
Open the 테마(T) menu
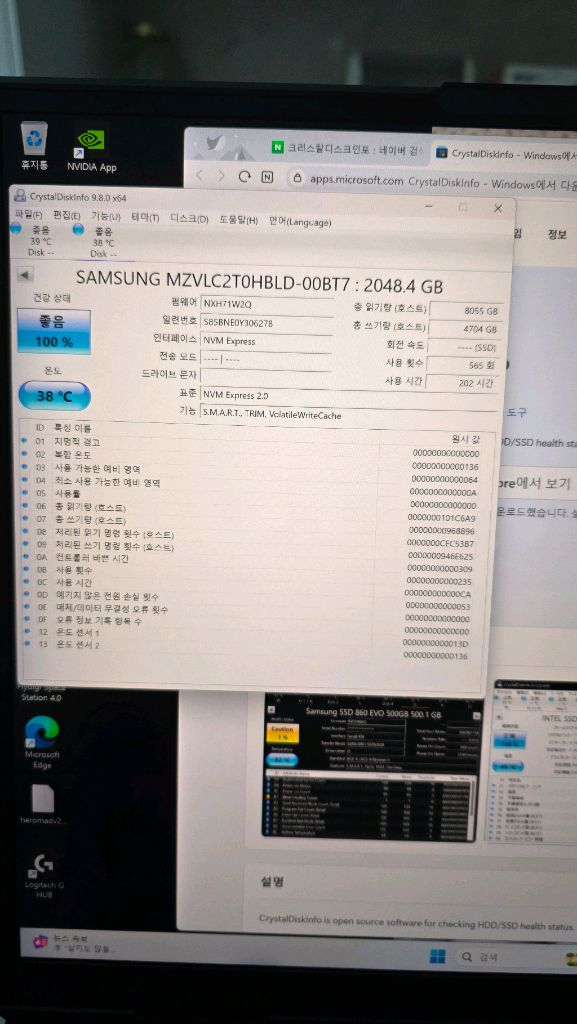click(x=145, y=217)
